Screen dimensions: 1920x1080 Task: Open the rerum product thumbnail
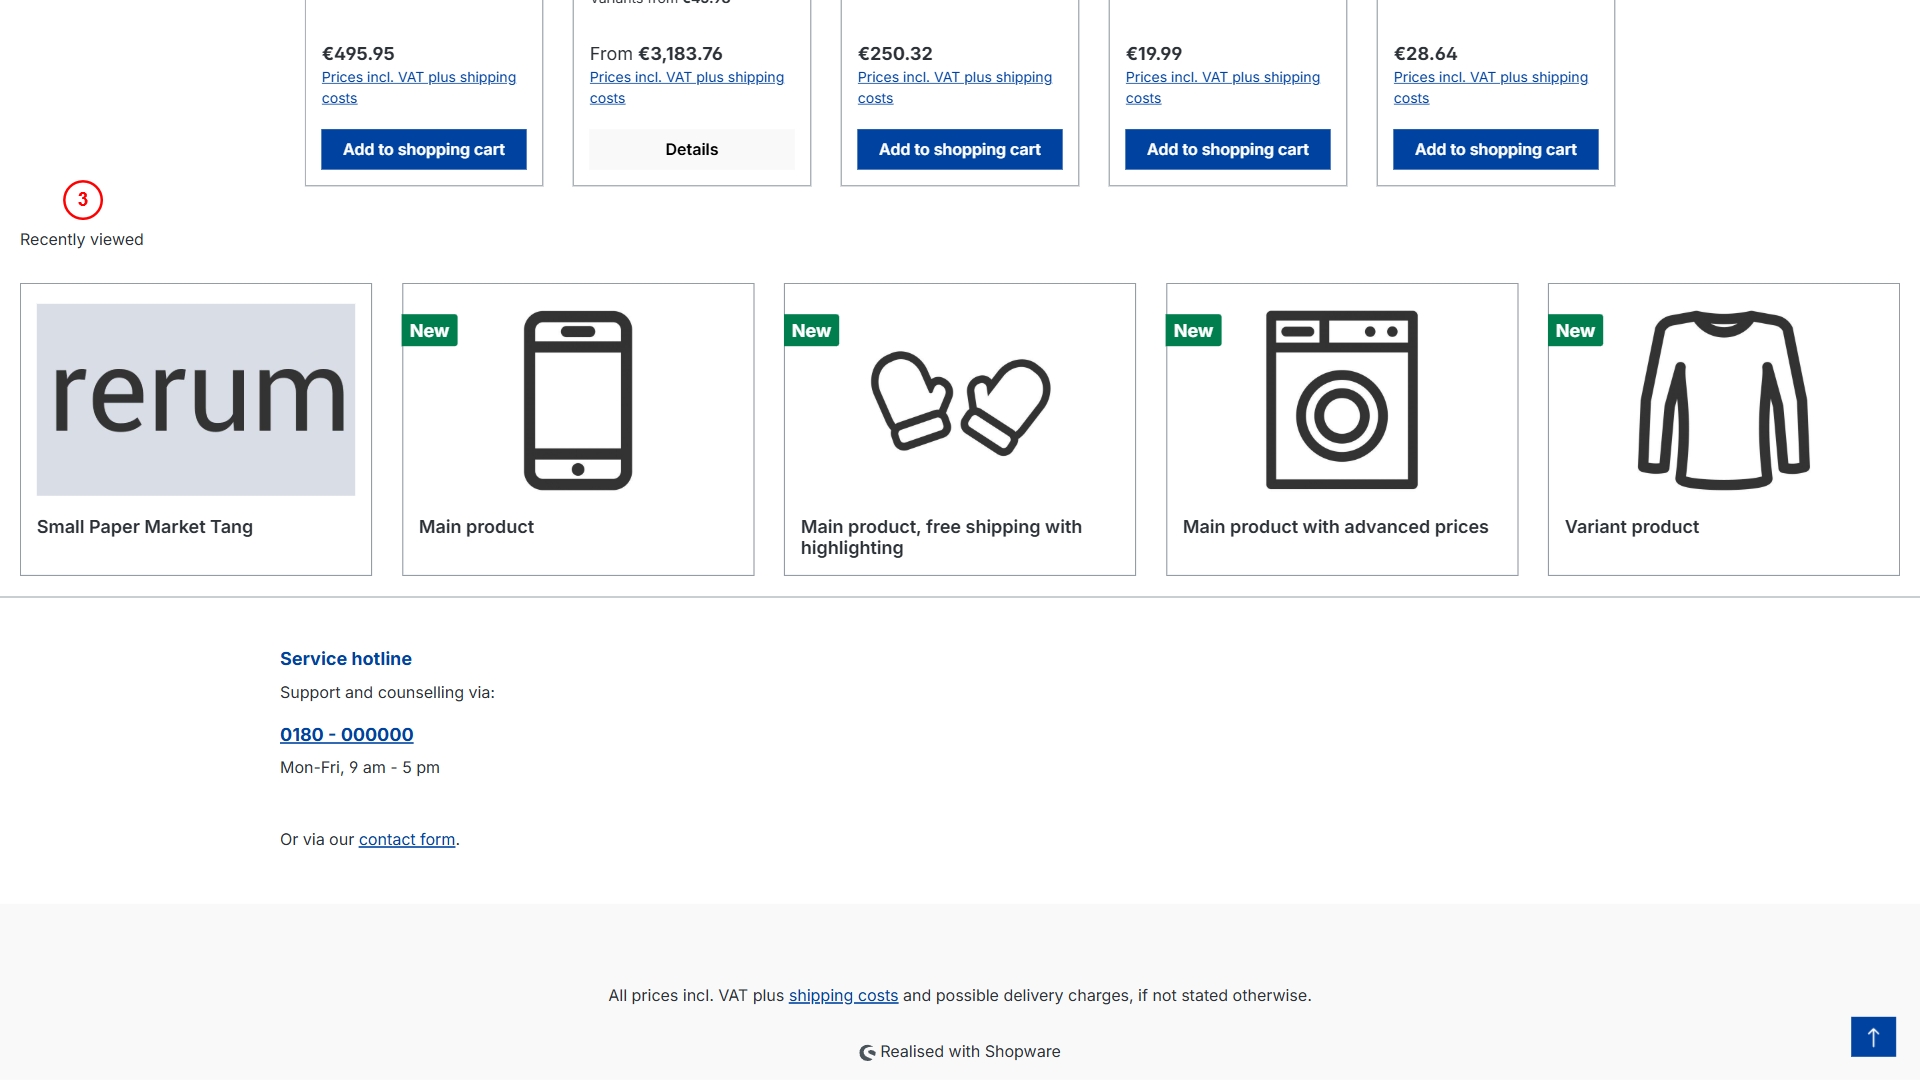[196, 400]
